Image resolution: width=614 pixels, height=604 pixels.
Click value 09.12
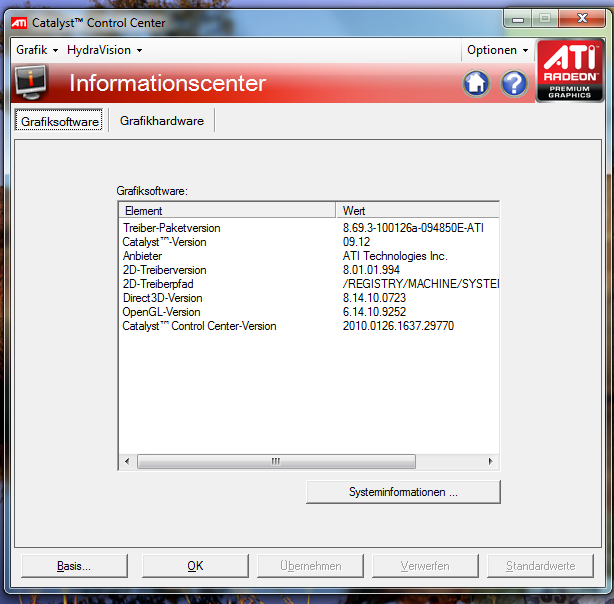[x=356, y=242]
